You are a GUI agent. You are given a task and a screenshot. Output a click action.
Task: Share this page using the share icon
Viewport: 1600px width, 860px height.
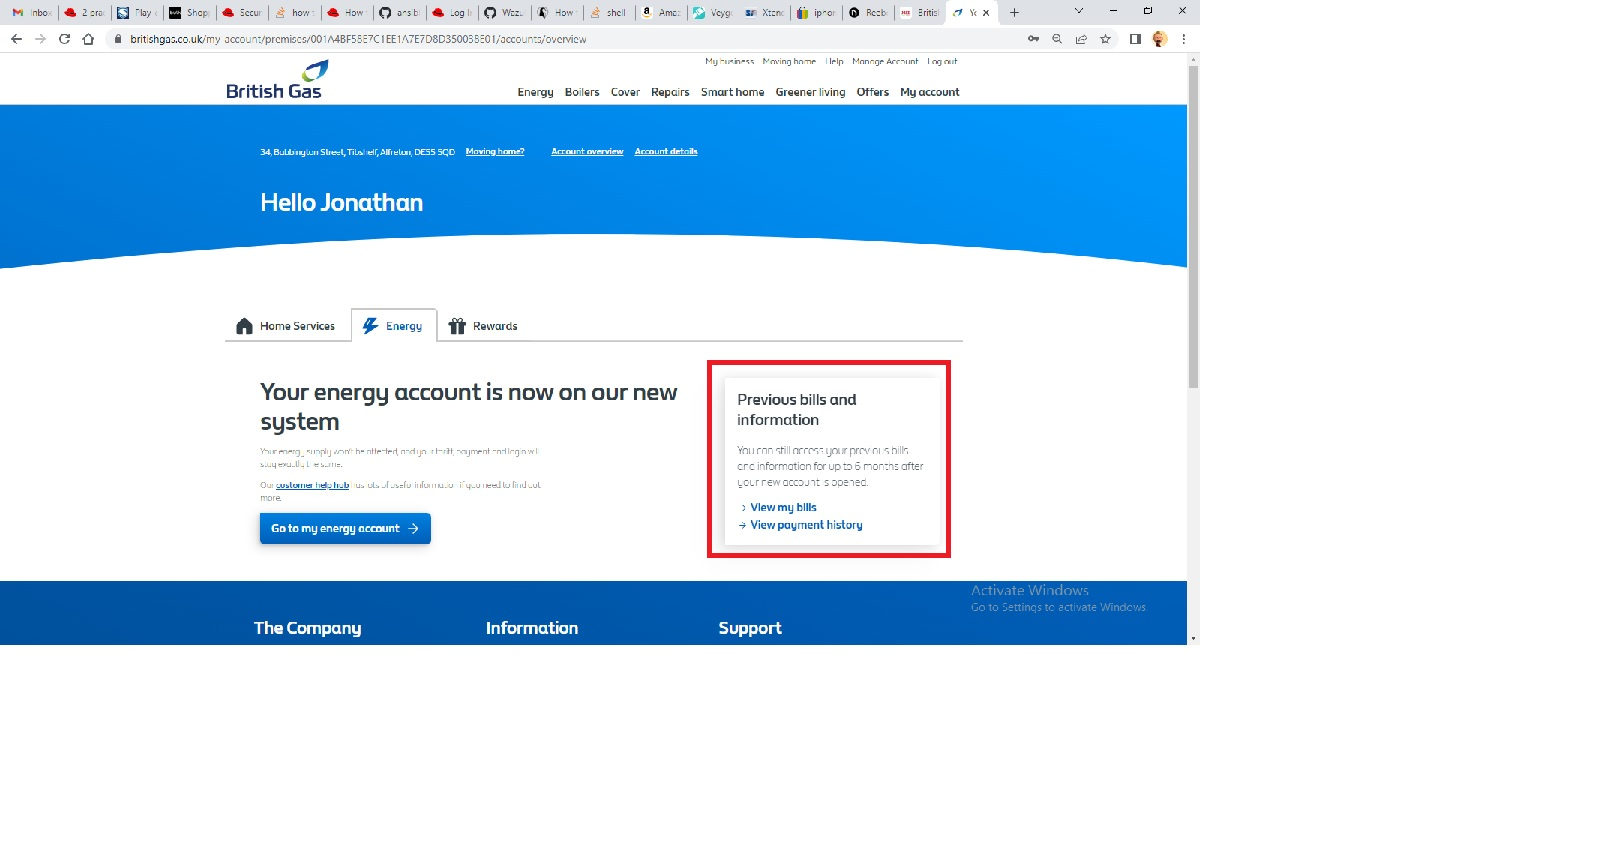coord(1081,39)
